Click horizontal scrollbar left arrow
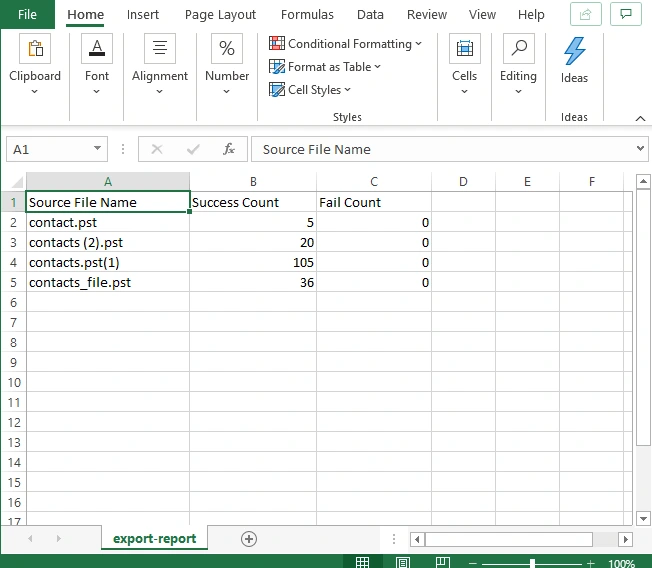652x568 pixels. tap(417, 539)
